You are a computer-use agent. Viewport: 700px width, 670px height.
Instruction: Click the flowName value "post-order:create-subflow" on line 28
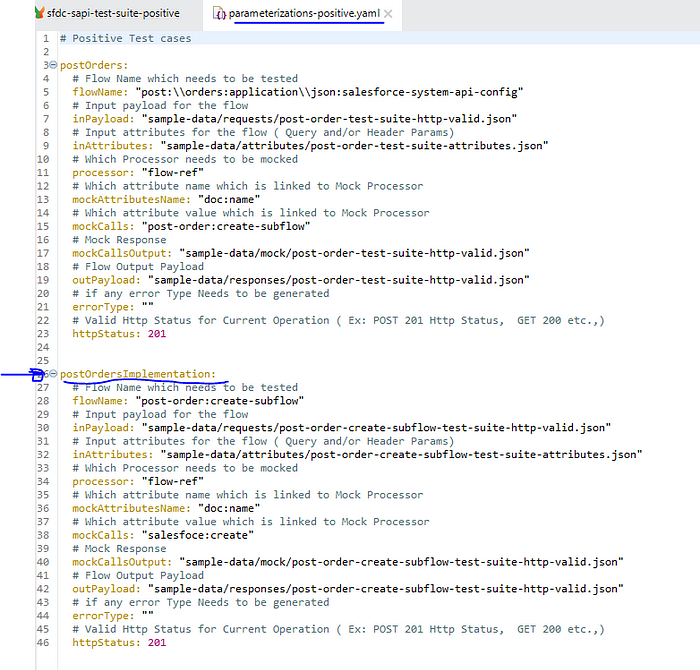coord(220,401)
